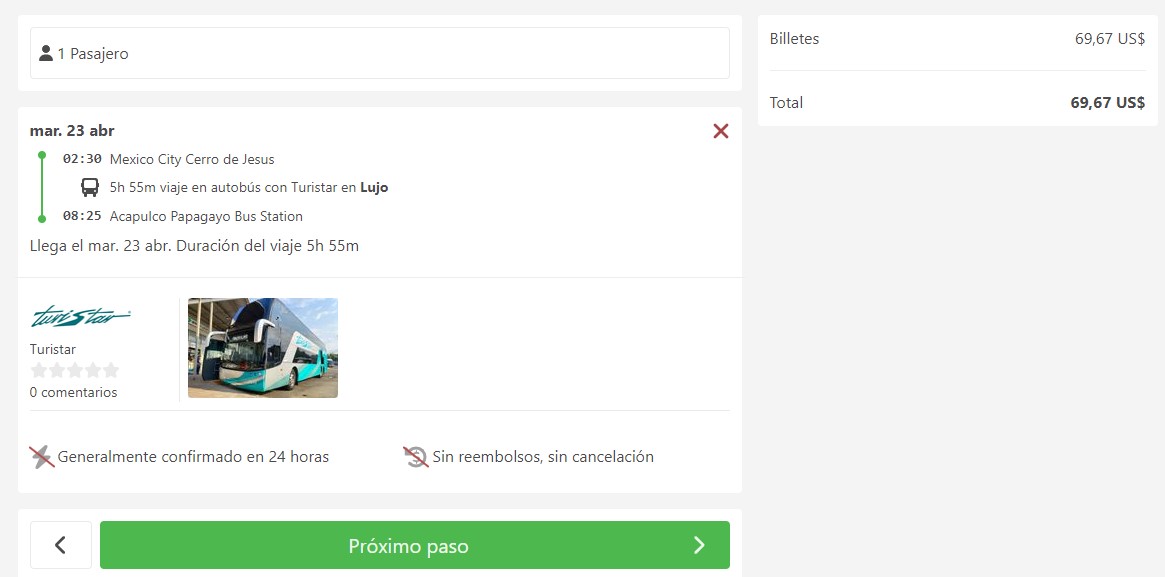
Task: Open the 1 Pasajero selector field
Action: coord(380,53)
